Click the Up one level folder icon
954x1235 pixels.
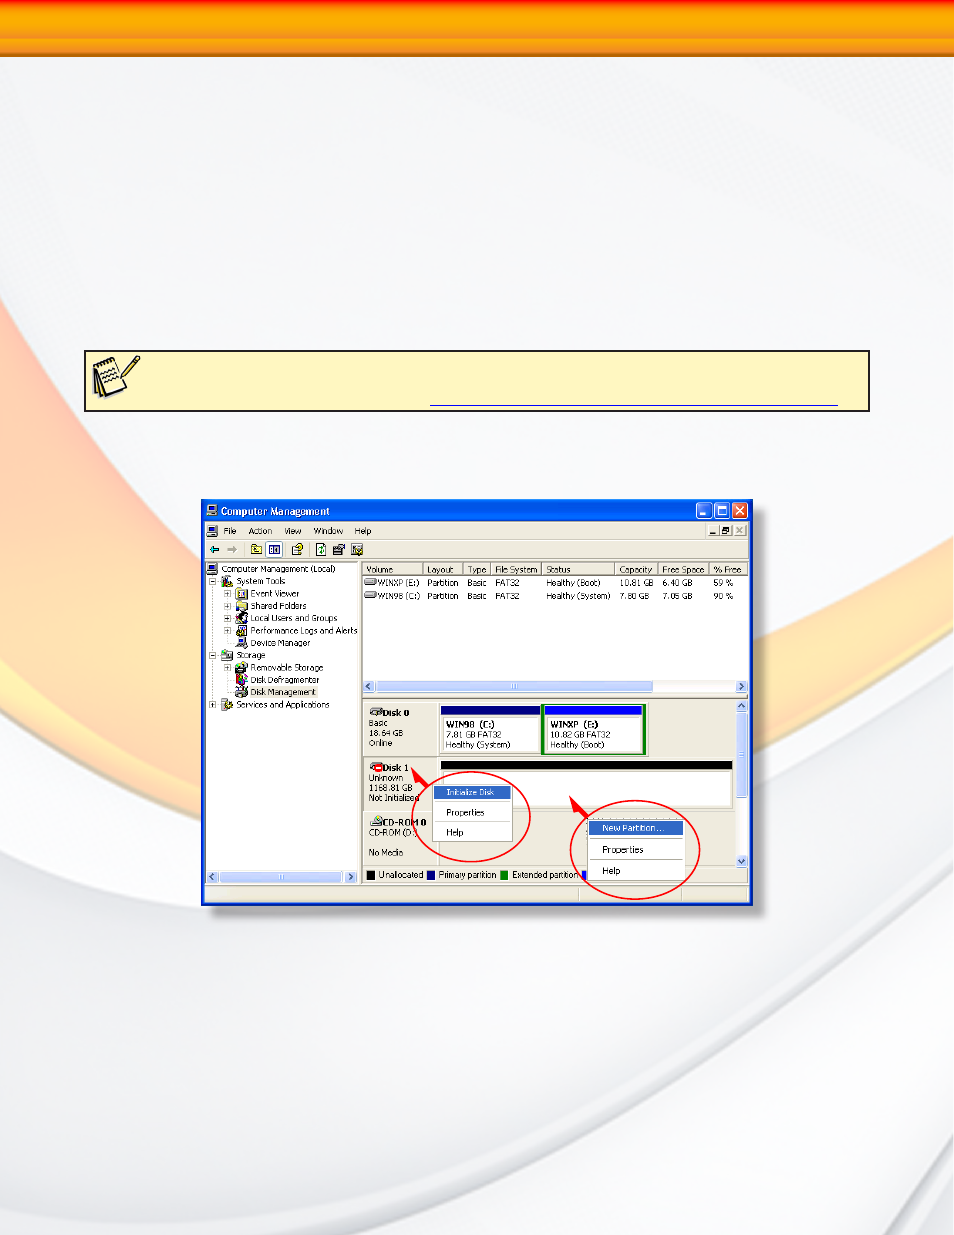coord(257,549)
